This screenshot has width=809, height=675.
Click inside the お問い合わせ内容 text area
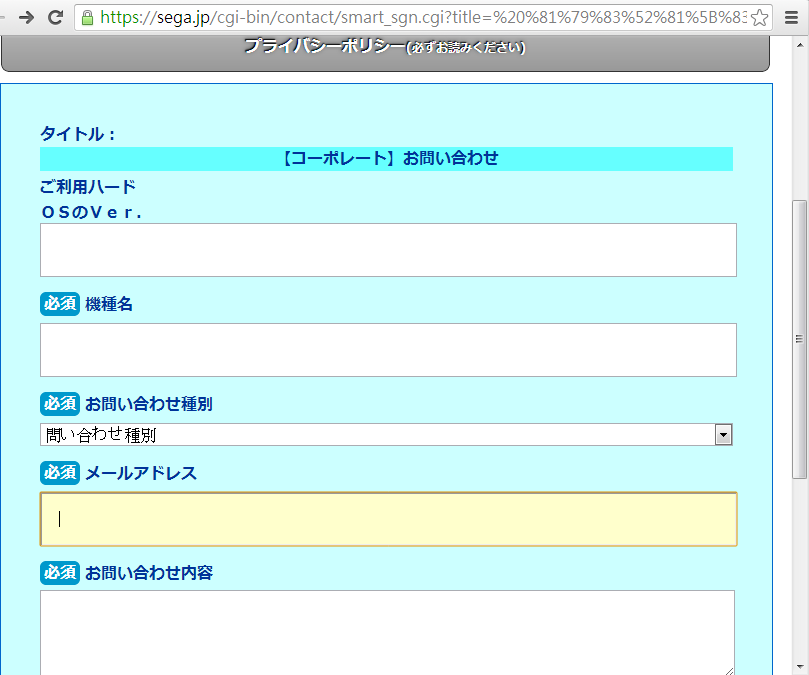point(386,632)
